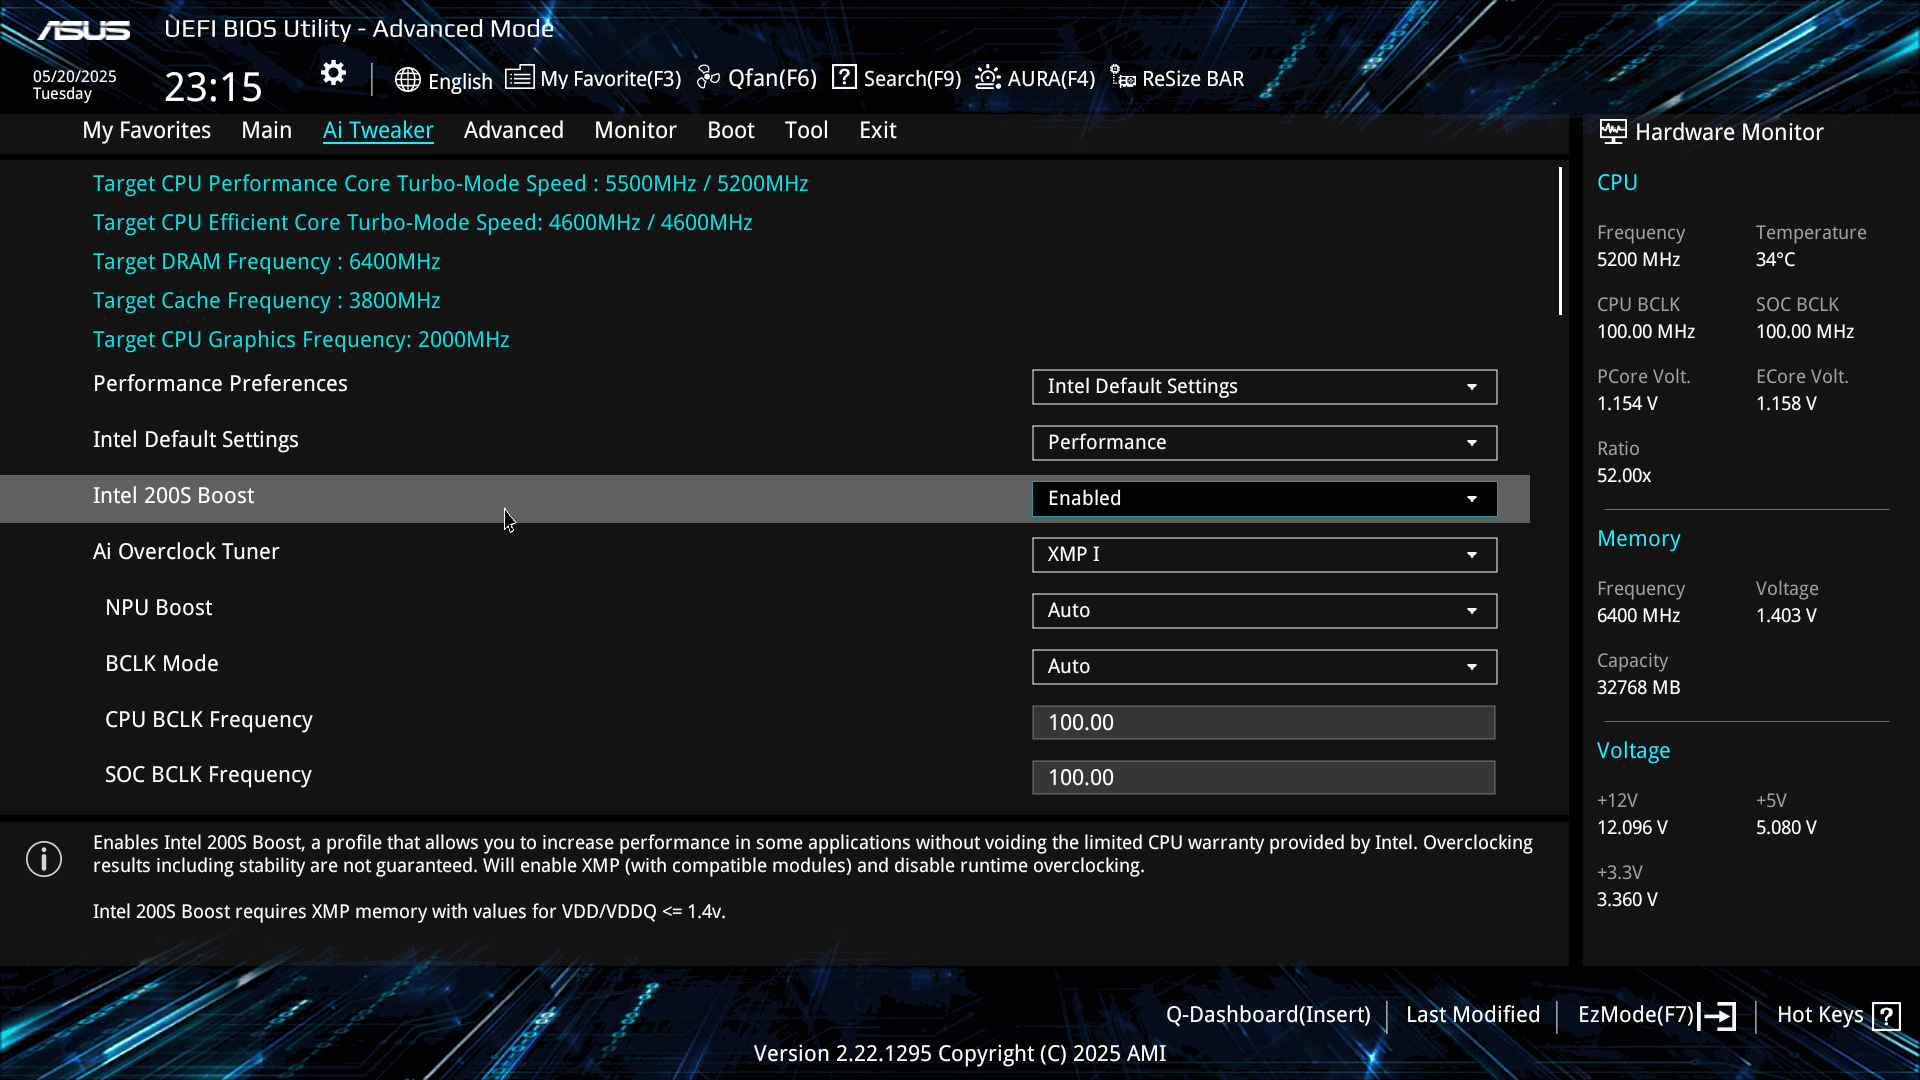Click the Qfan fan icon
The height and width of the screenshot is (1080, 1920).
tap(708, 78)
